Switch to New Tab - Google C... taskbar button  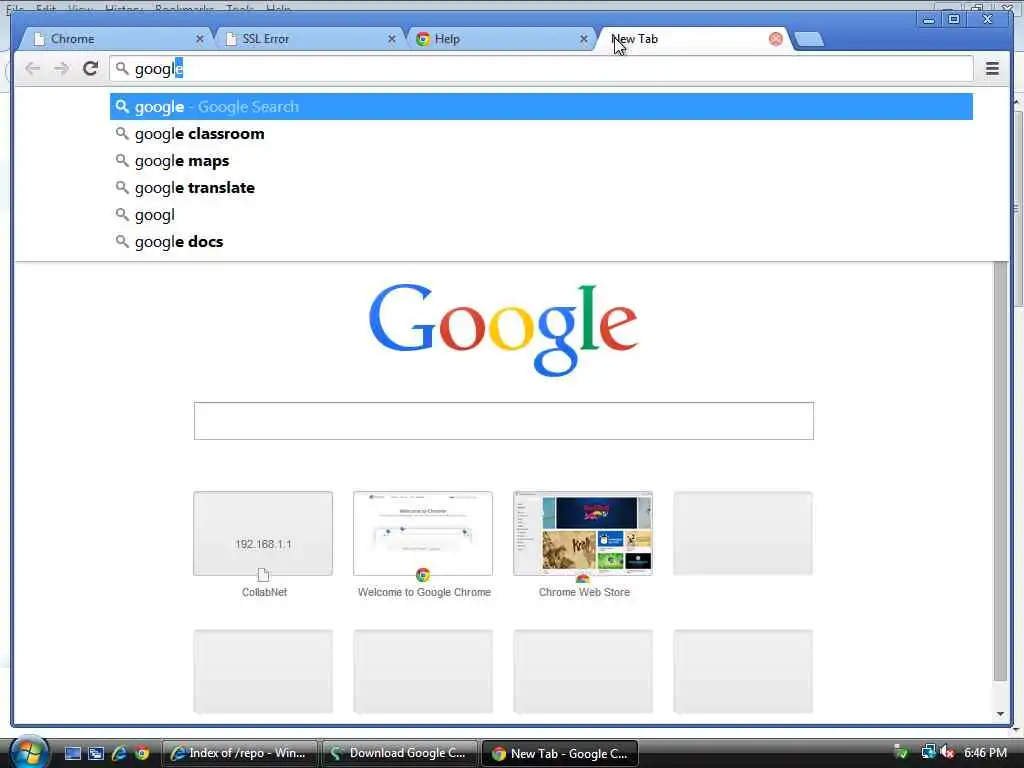click(559, 753)
